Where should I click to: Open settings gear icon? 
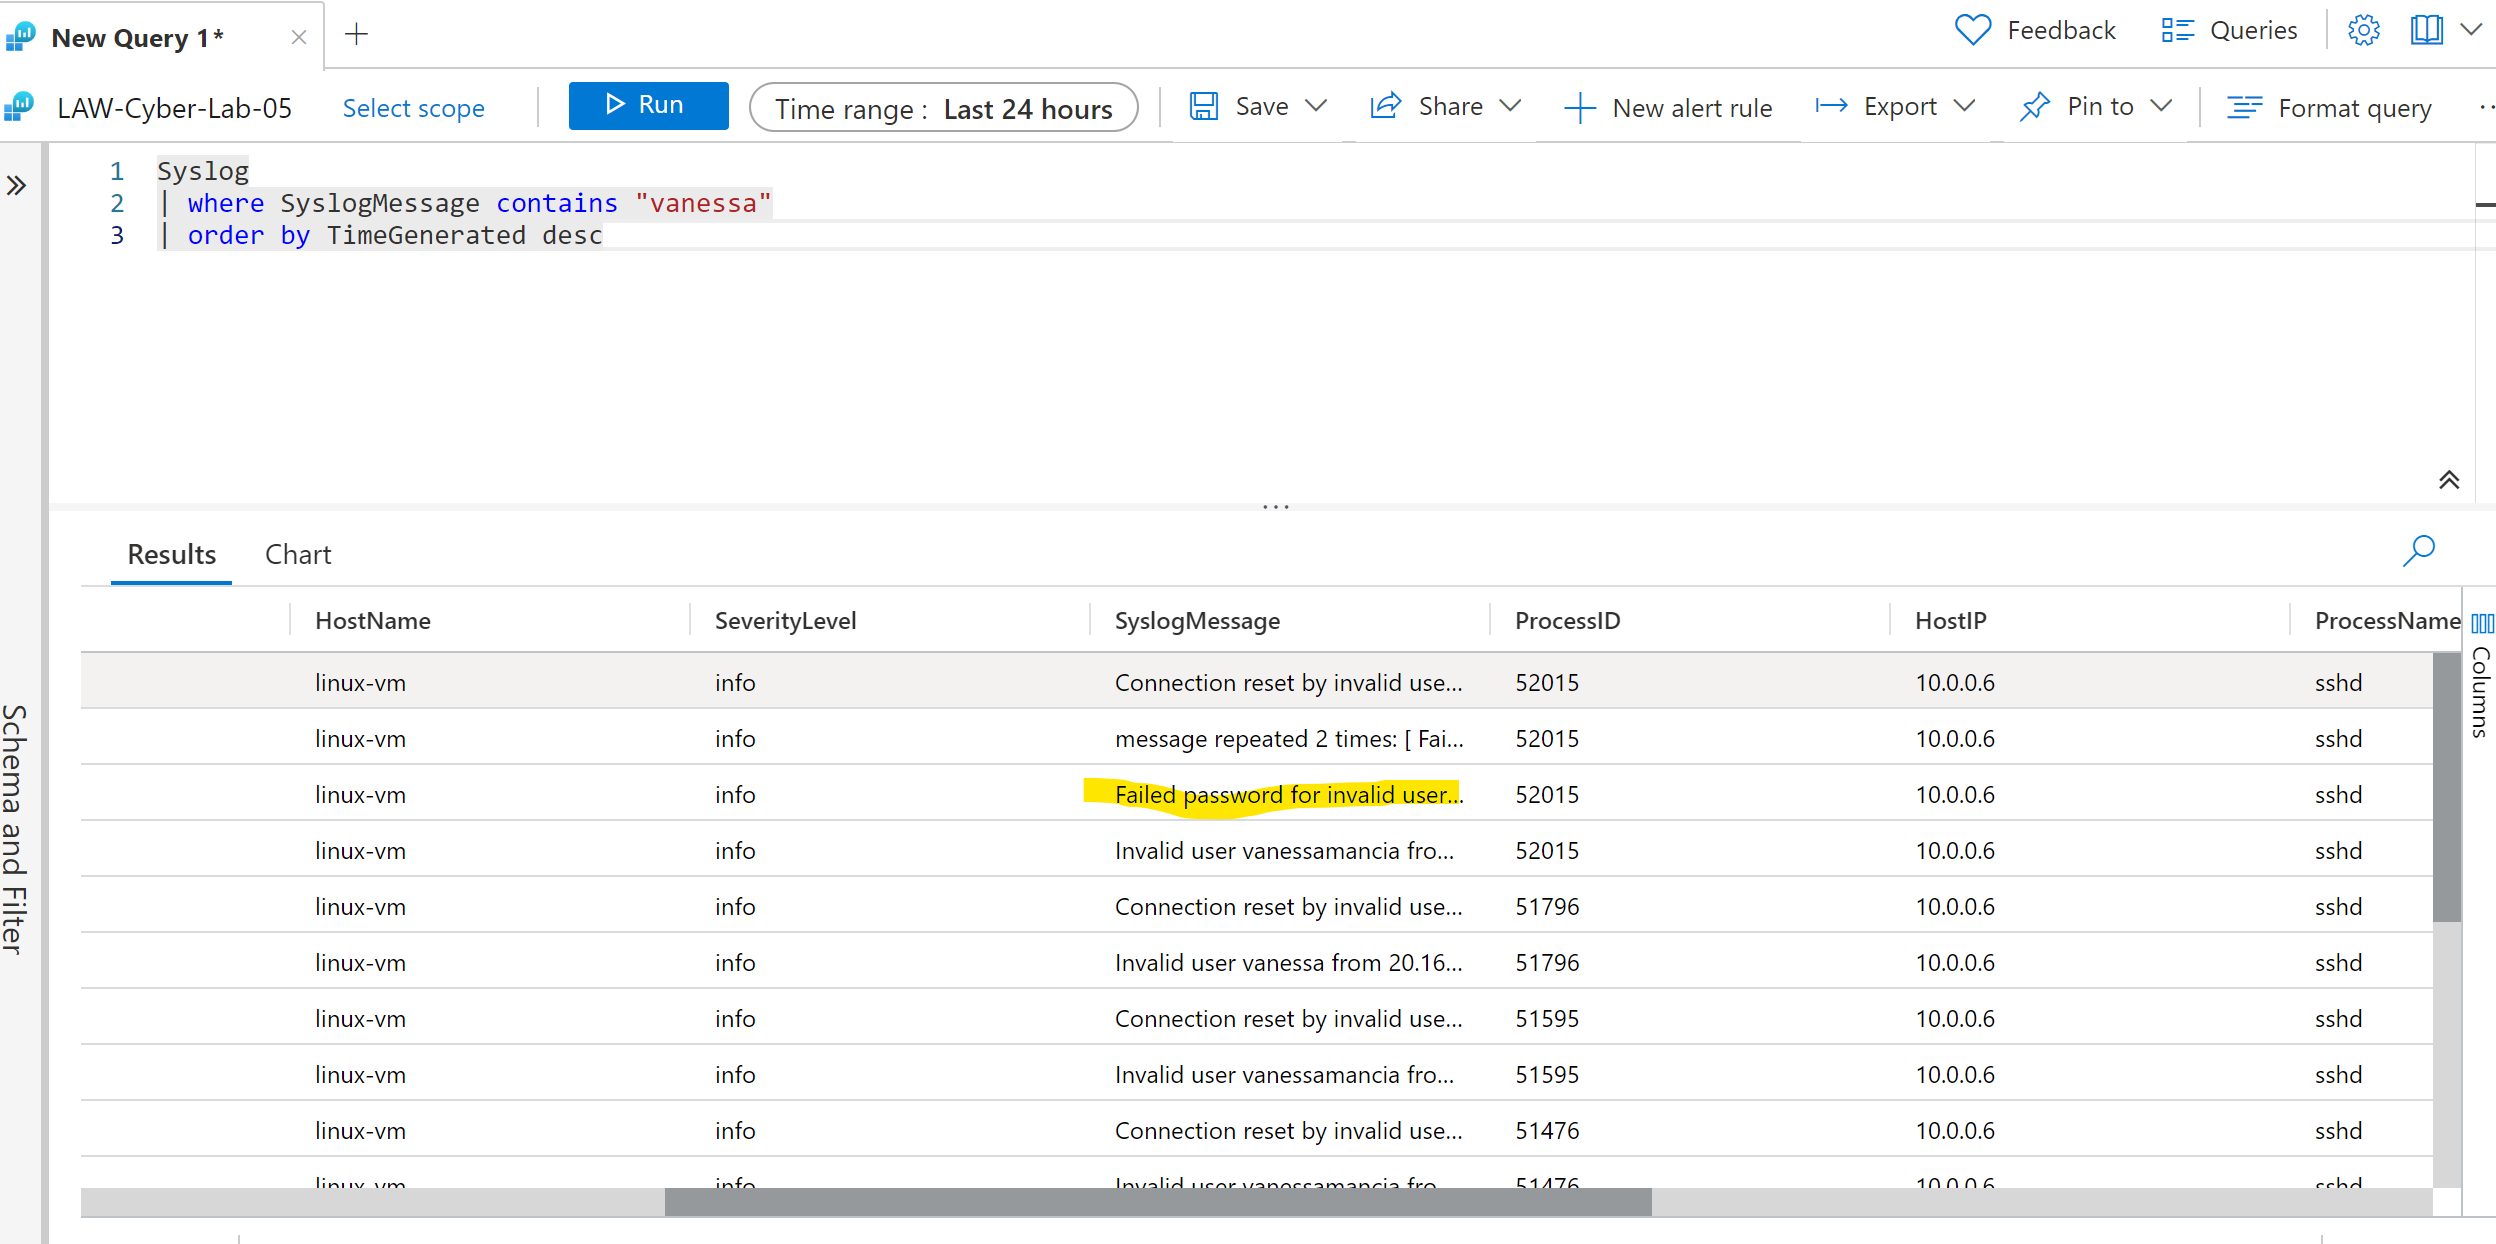(2364, 30)
